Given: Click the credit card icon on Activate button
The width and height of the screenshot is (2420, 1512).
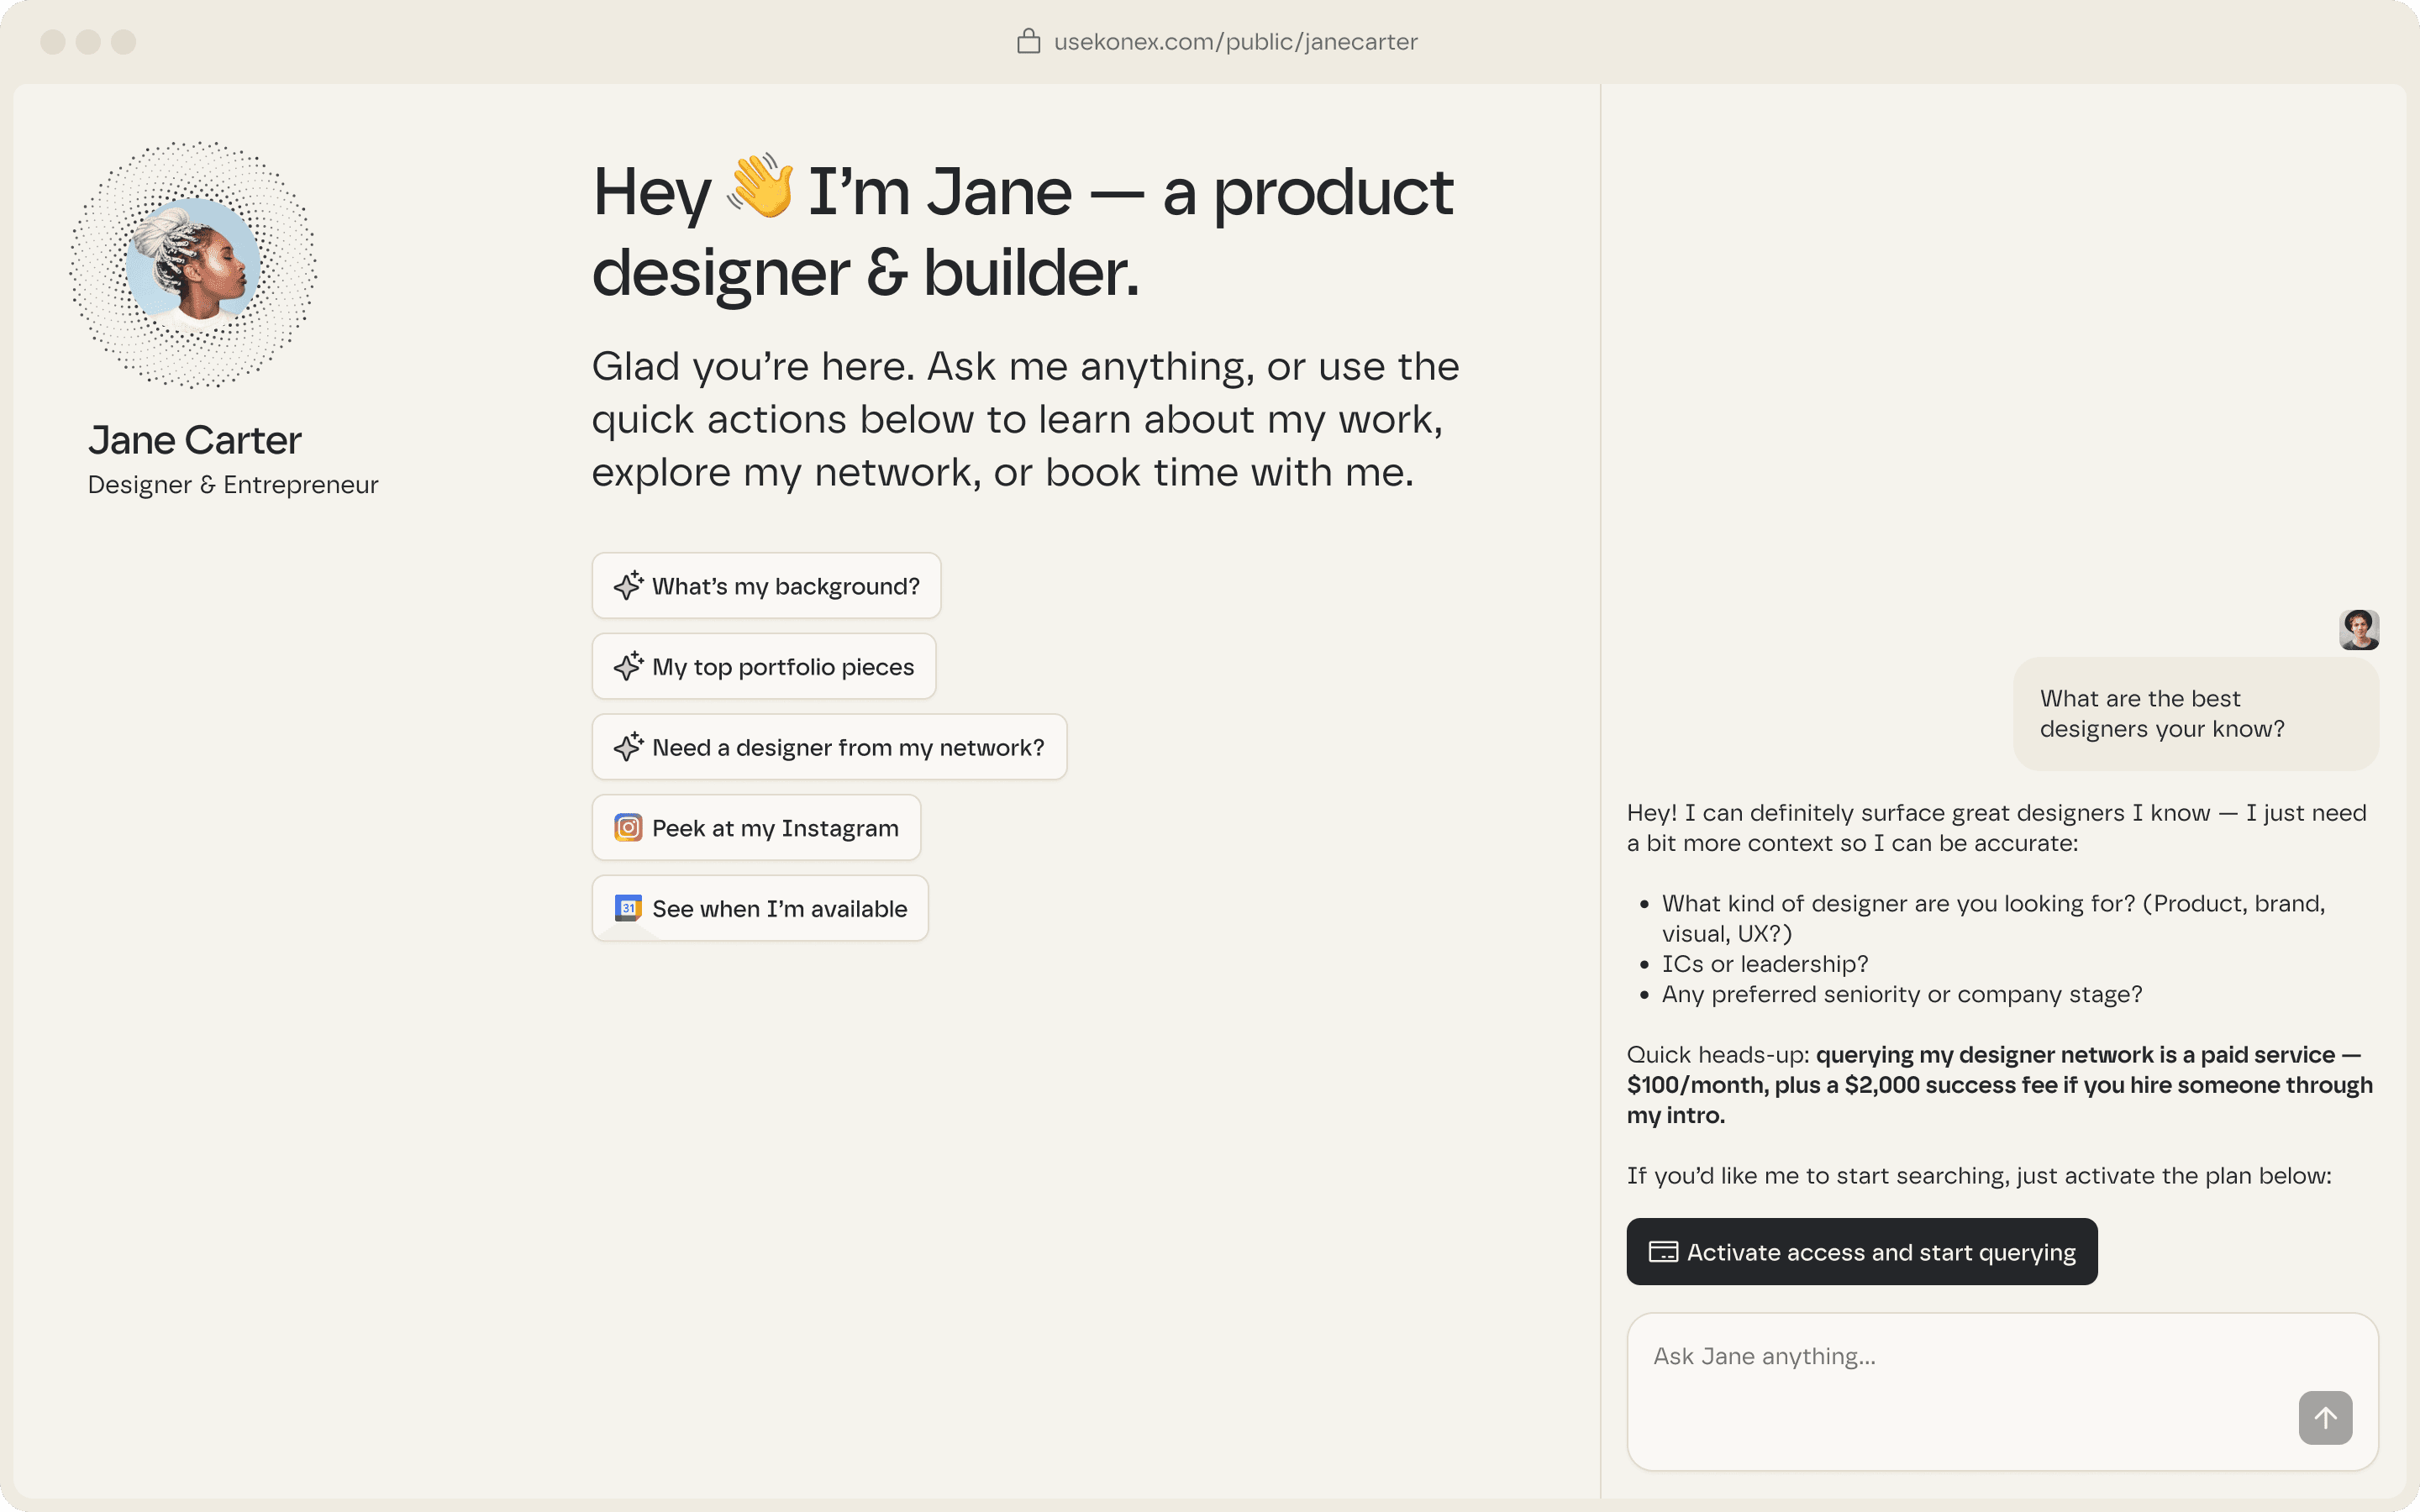Looking at the screenshot, I should tap(1663, 1252).
